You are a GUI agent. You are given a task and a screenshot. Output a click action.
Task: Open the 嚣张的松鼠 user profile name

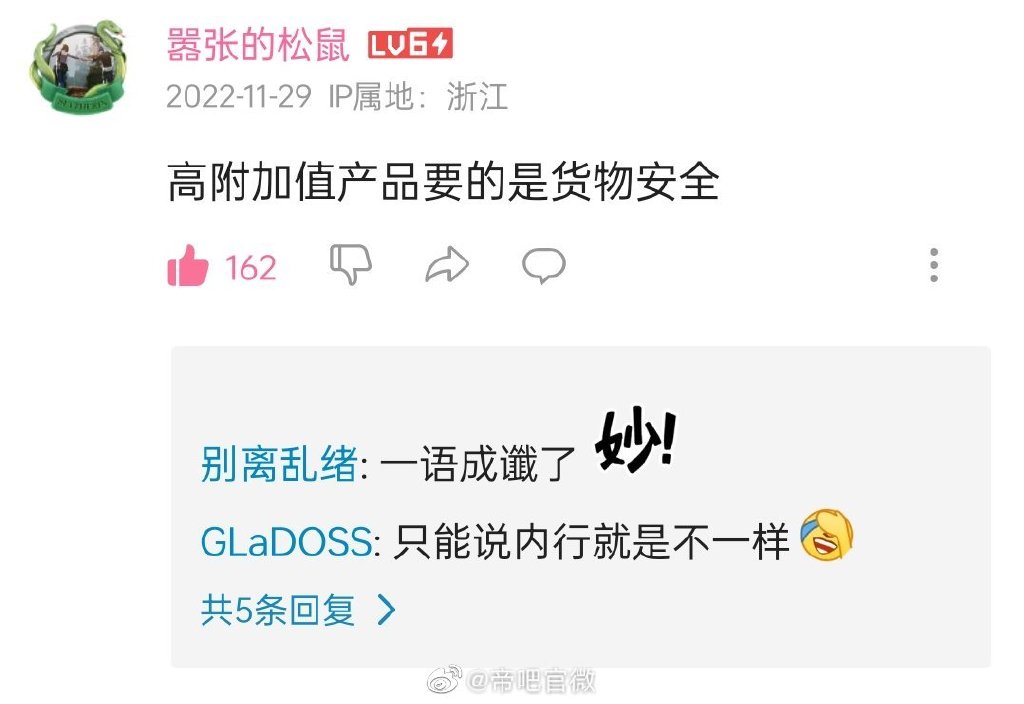(x=258, y=45)
